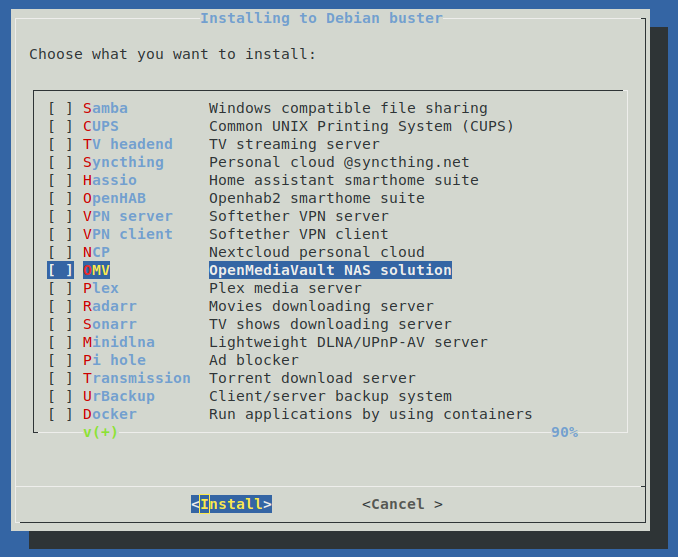Image resolution: width=678 pixels, height=557 pixels.
Task: Click 'Movies downloading server' description
Action: click(x=321, y=306)
